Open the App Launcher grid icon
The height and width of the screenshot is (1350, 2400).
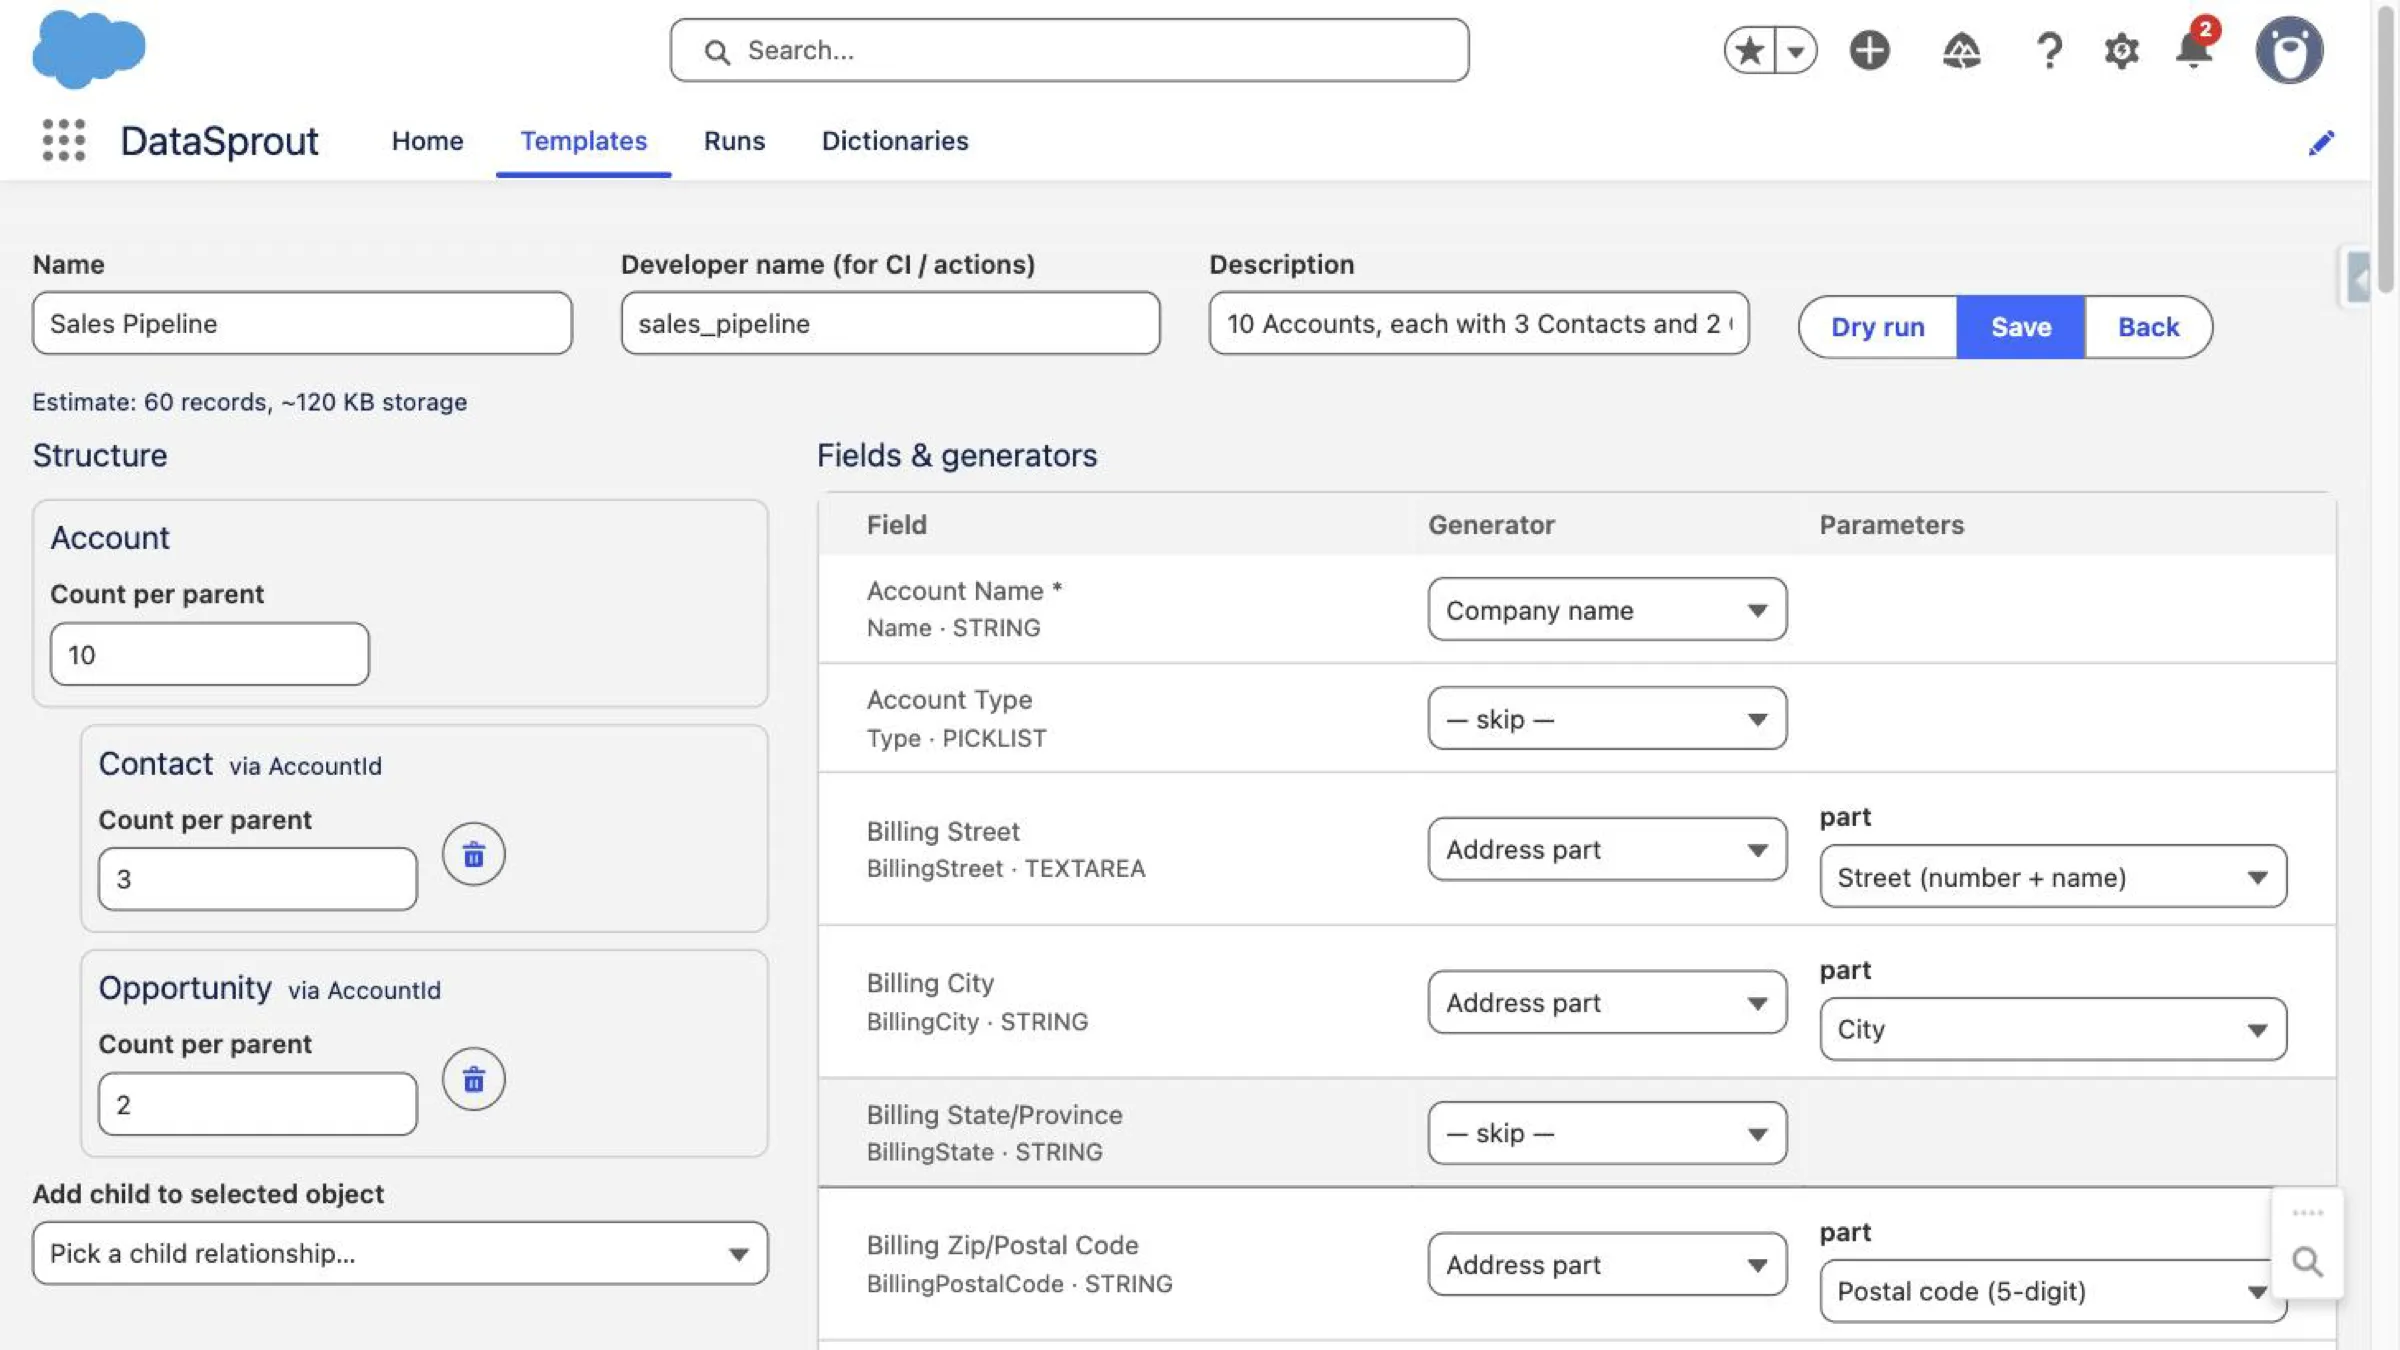pos(64,140)
